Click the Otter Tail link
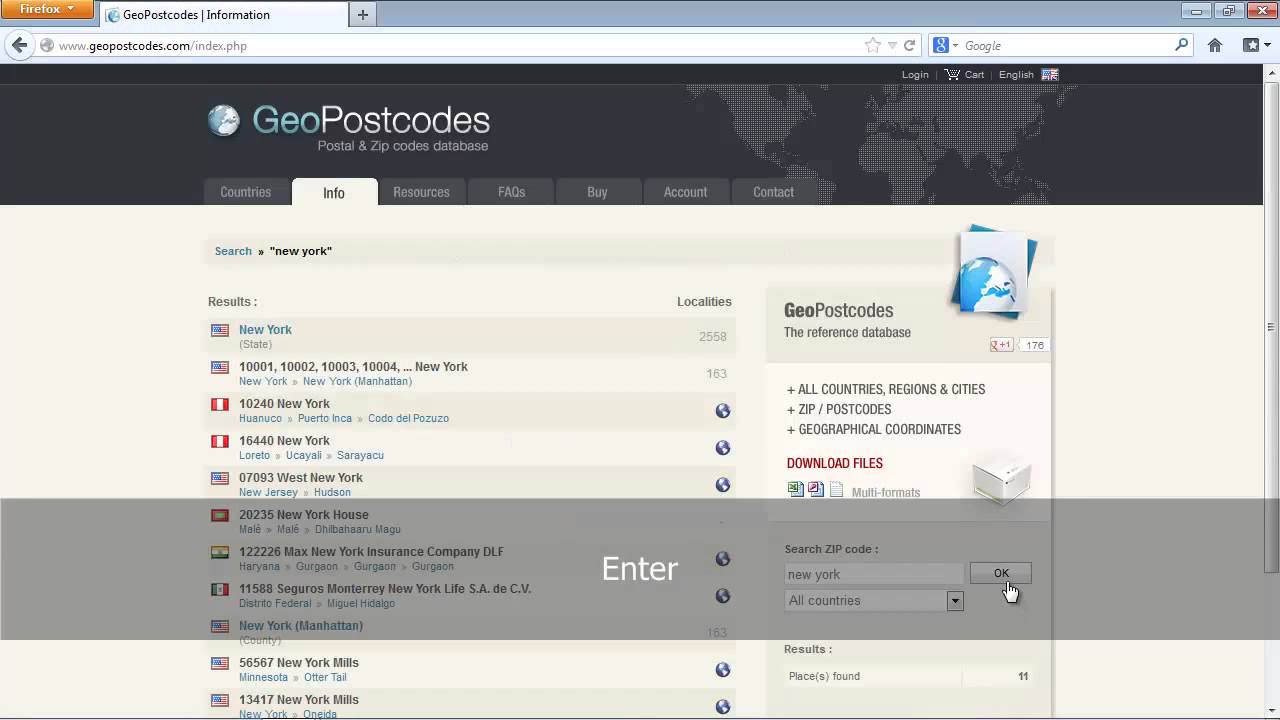This screenshot has width=1280, height=720. (325, 677)
